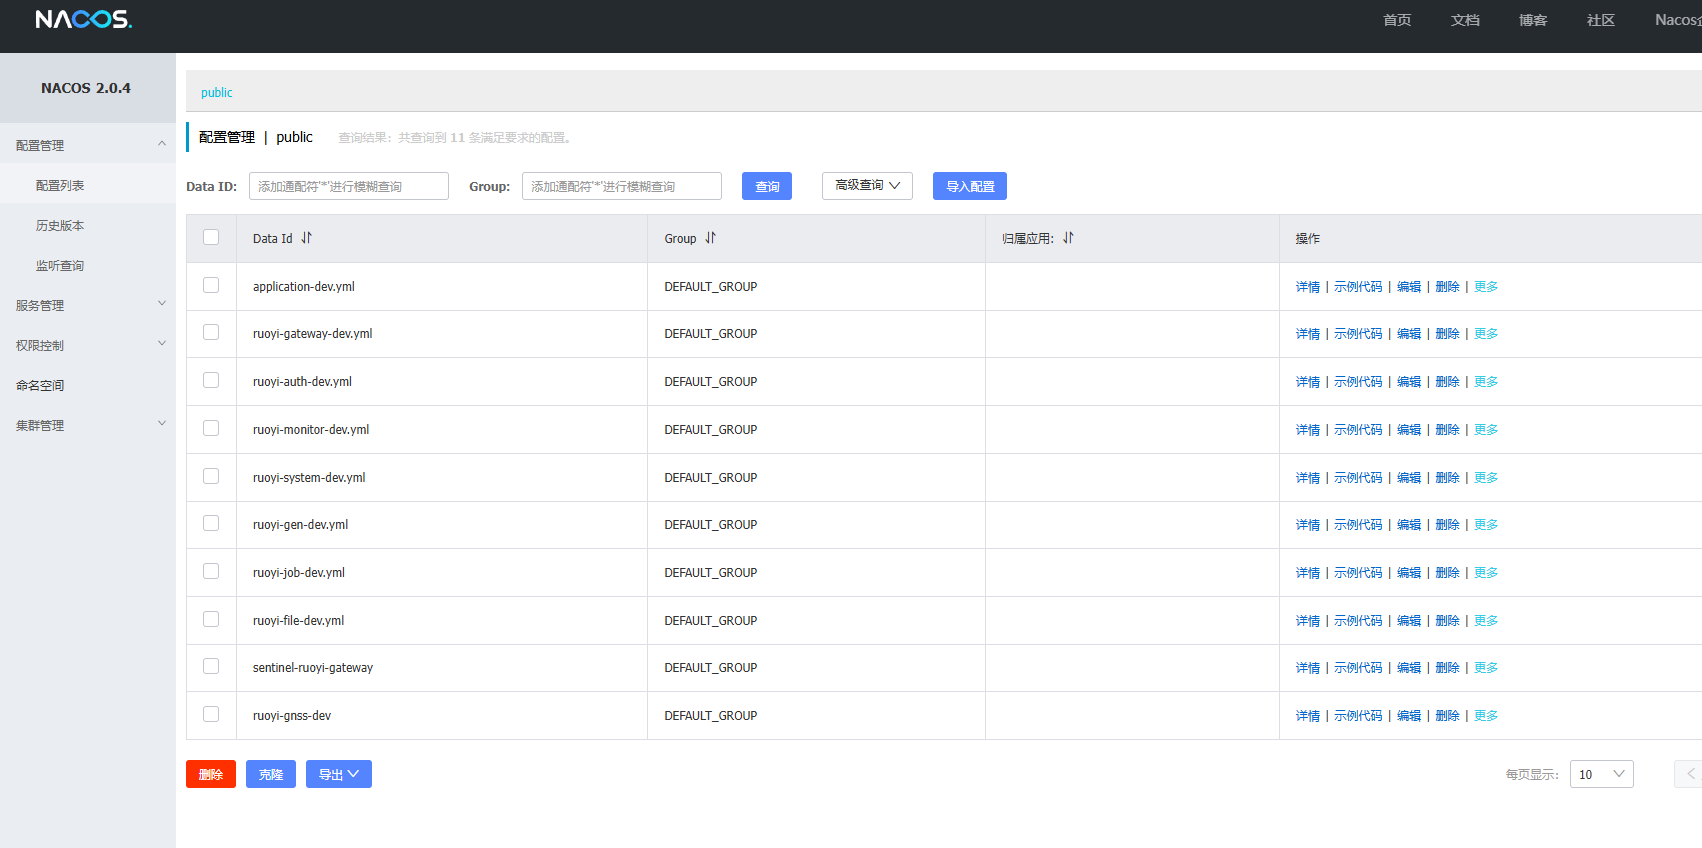The height and width of the screenshot is (848, 1702).
Task: Open 更多 for ruoyi-file-dev.yml
Action: 1486,621
